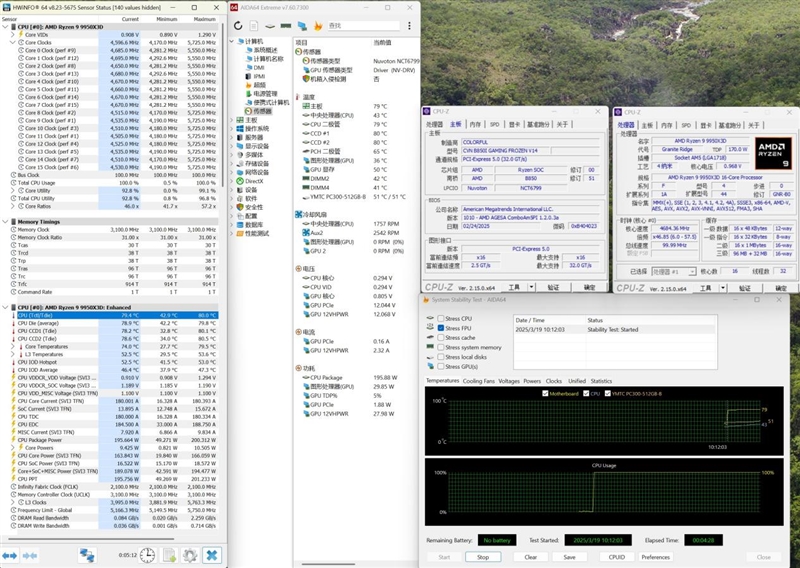Click the Stop button in stability test
Screen dimensions: 800x568
pyautogui.click(x=483, y=557)
